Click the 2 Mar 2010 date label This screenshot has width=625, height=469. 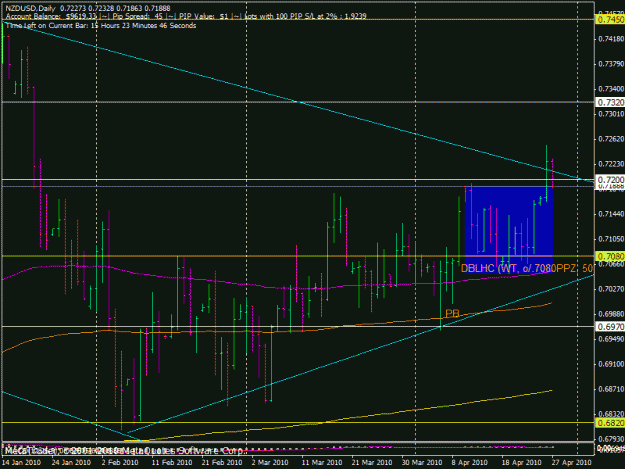coord(270,462)
